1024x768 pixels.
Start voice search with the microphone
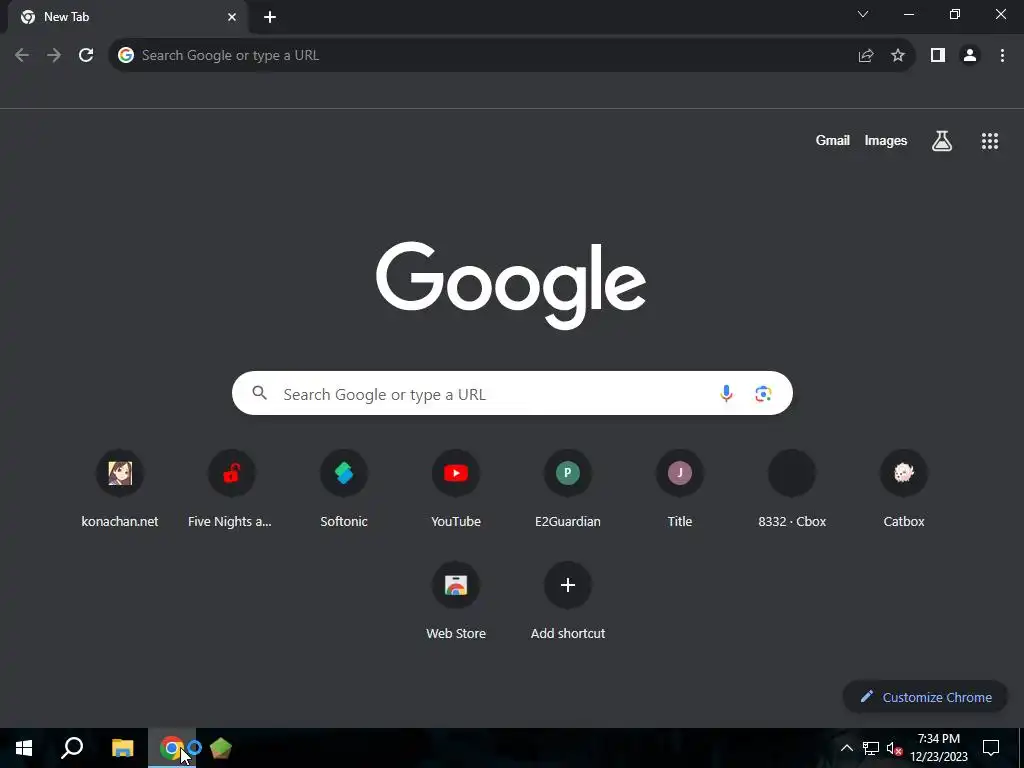(x=726, y=393)
